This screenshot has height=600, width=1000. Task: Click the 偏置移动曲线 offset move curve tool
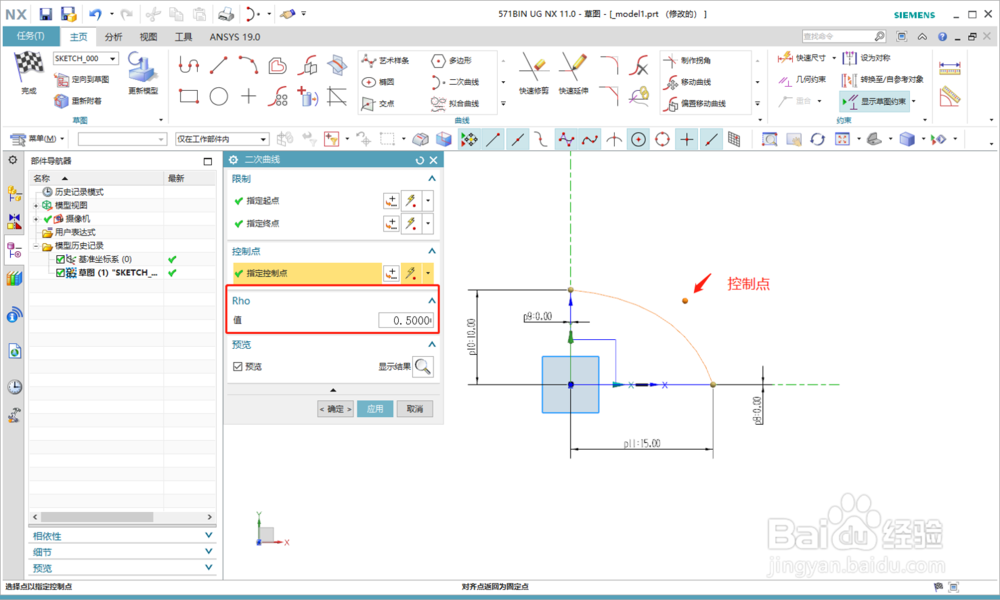pos(694,103)
